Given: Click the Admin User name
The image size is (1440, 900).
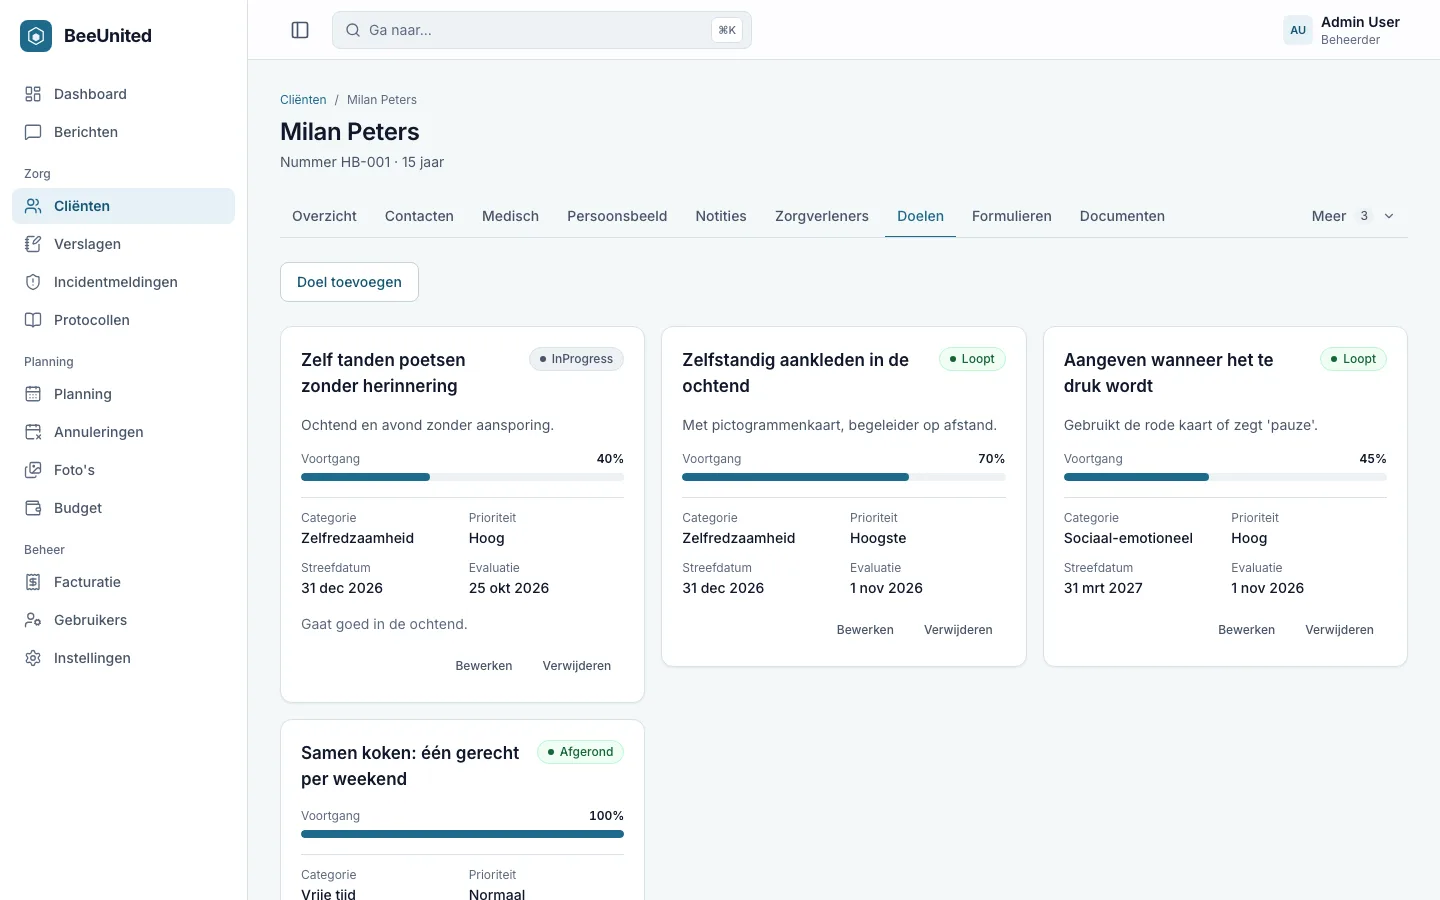Looking at the screenshot, I should (1360, 22).
